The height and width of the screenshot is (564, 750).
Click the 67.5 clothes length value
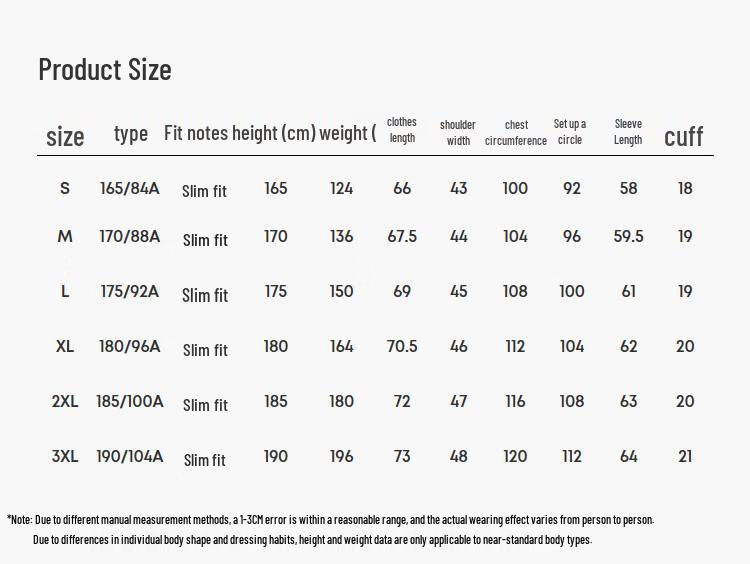[402, 237]
